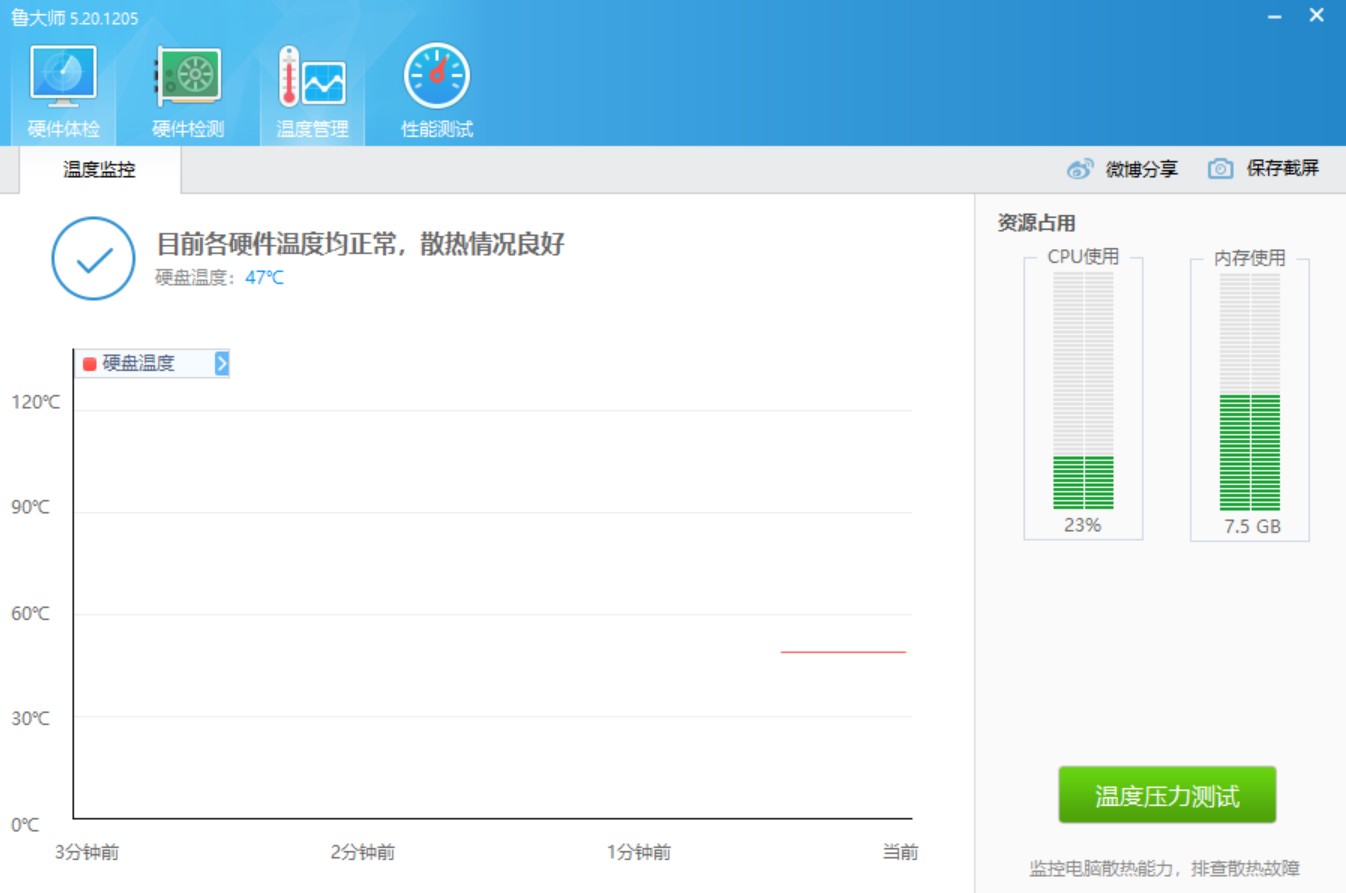Start the 温度压力测试 button
The image size is (1346, 893).
tap(1167, 796)
